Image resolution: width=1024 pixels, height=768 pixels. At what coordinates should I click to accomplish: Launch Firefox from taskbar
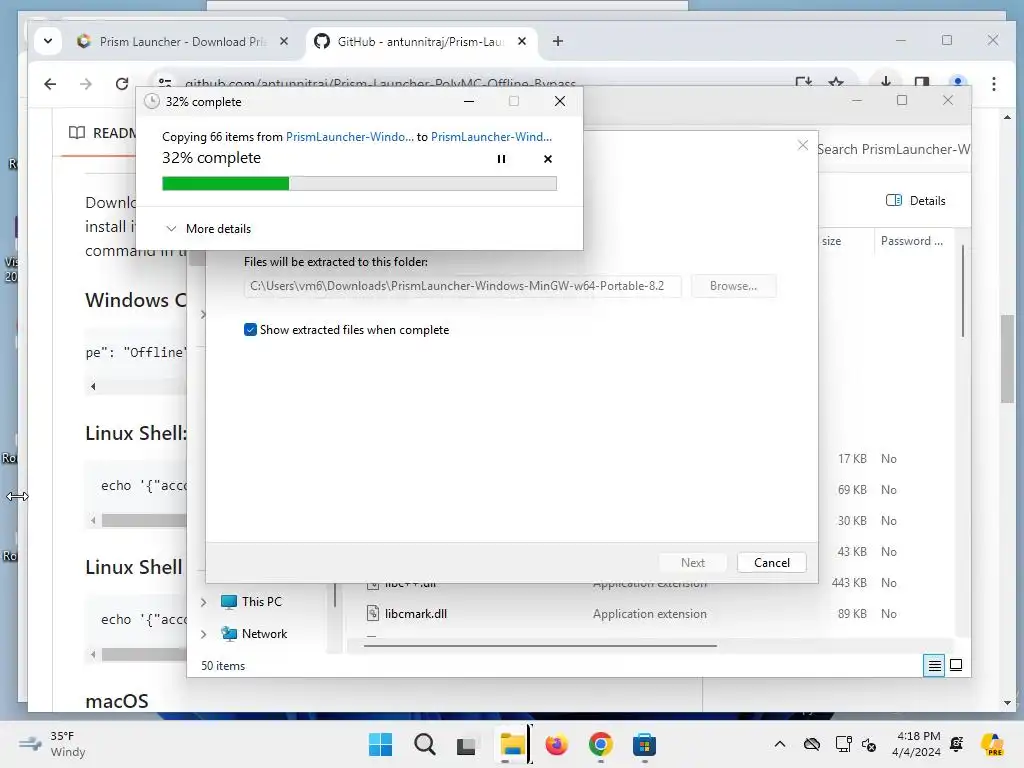coord(556,744)
